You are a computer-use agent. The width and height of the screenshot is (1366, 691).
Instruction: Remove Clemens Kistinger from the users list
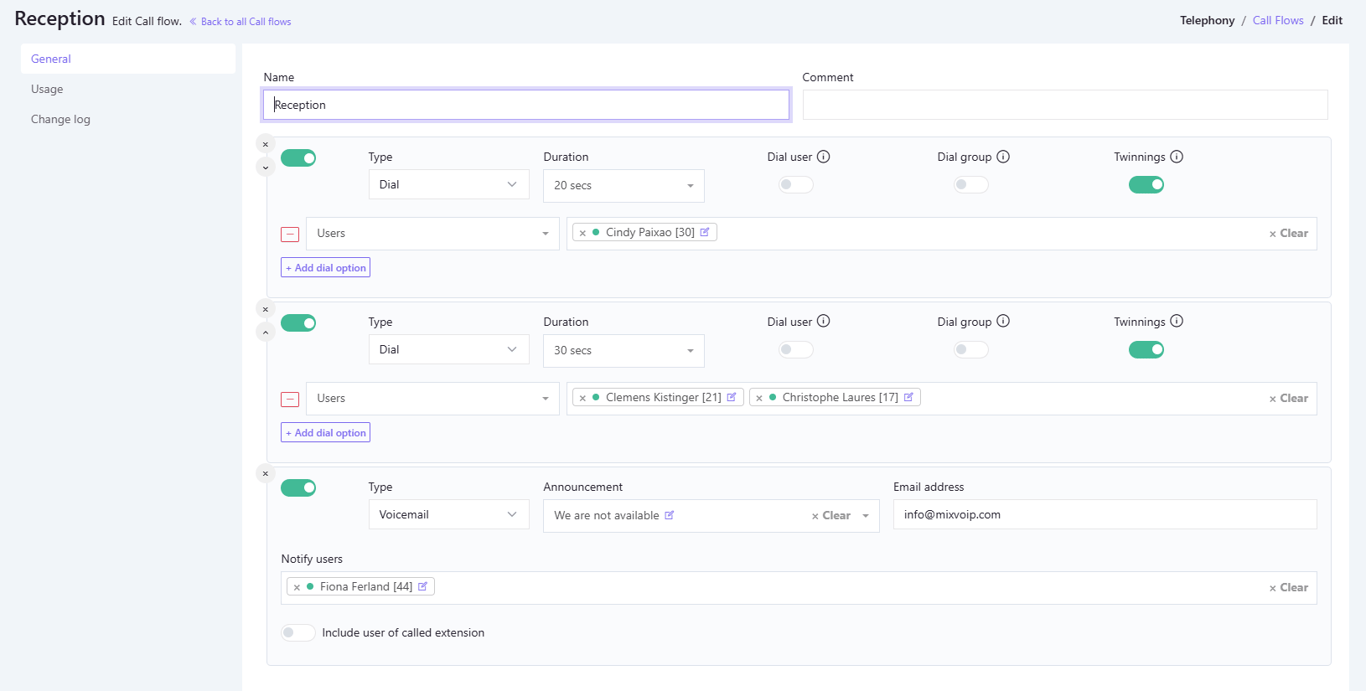(x=582, y=398)
